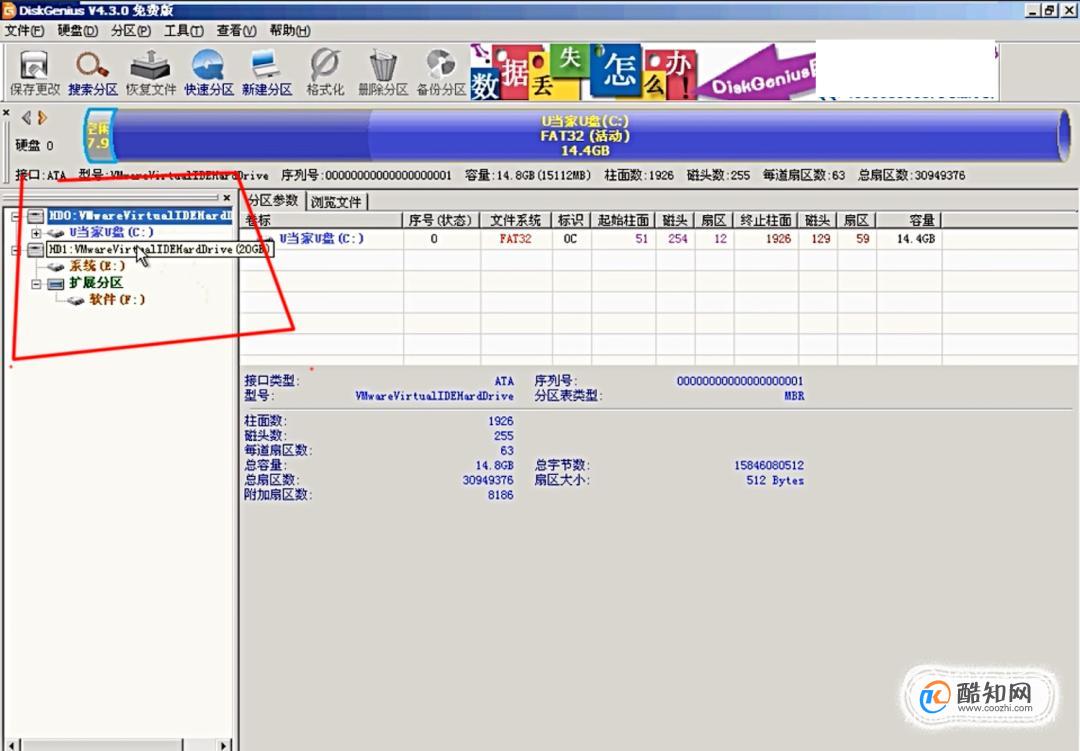The image size is (1080, 751).
Task: Click the Quick Partition (快速分区) icon
Action: coord(209,73)
